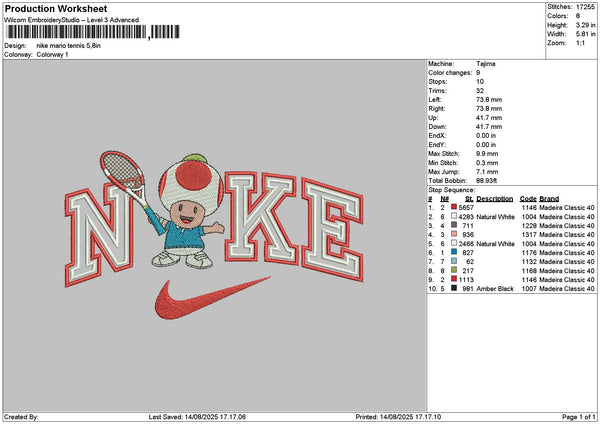
Task: Click the 'Production Worksheet' title
Action: click(56, 9)
